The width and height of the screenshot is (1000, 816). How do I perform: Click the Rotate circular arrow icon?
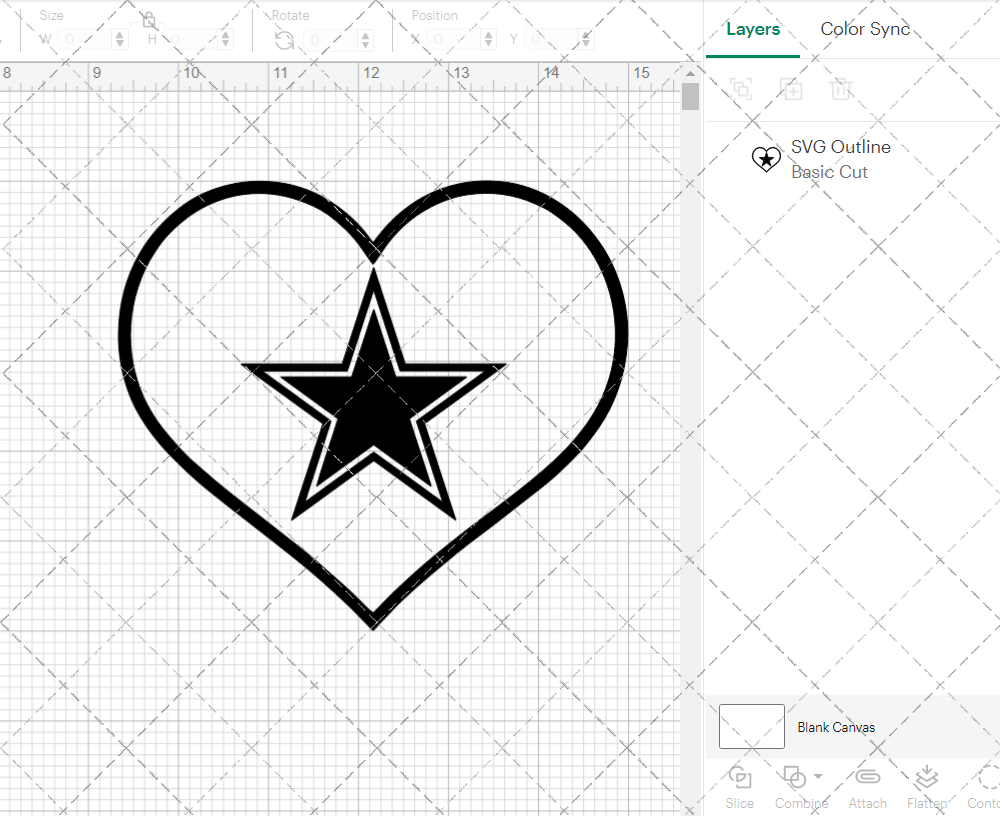284,40
